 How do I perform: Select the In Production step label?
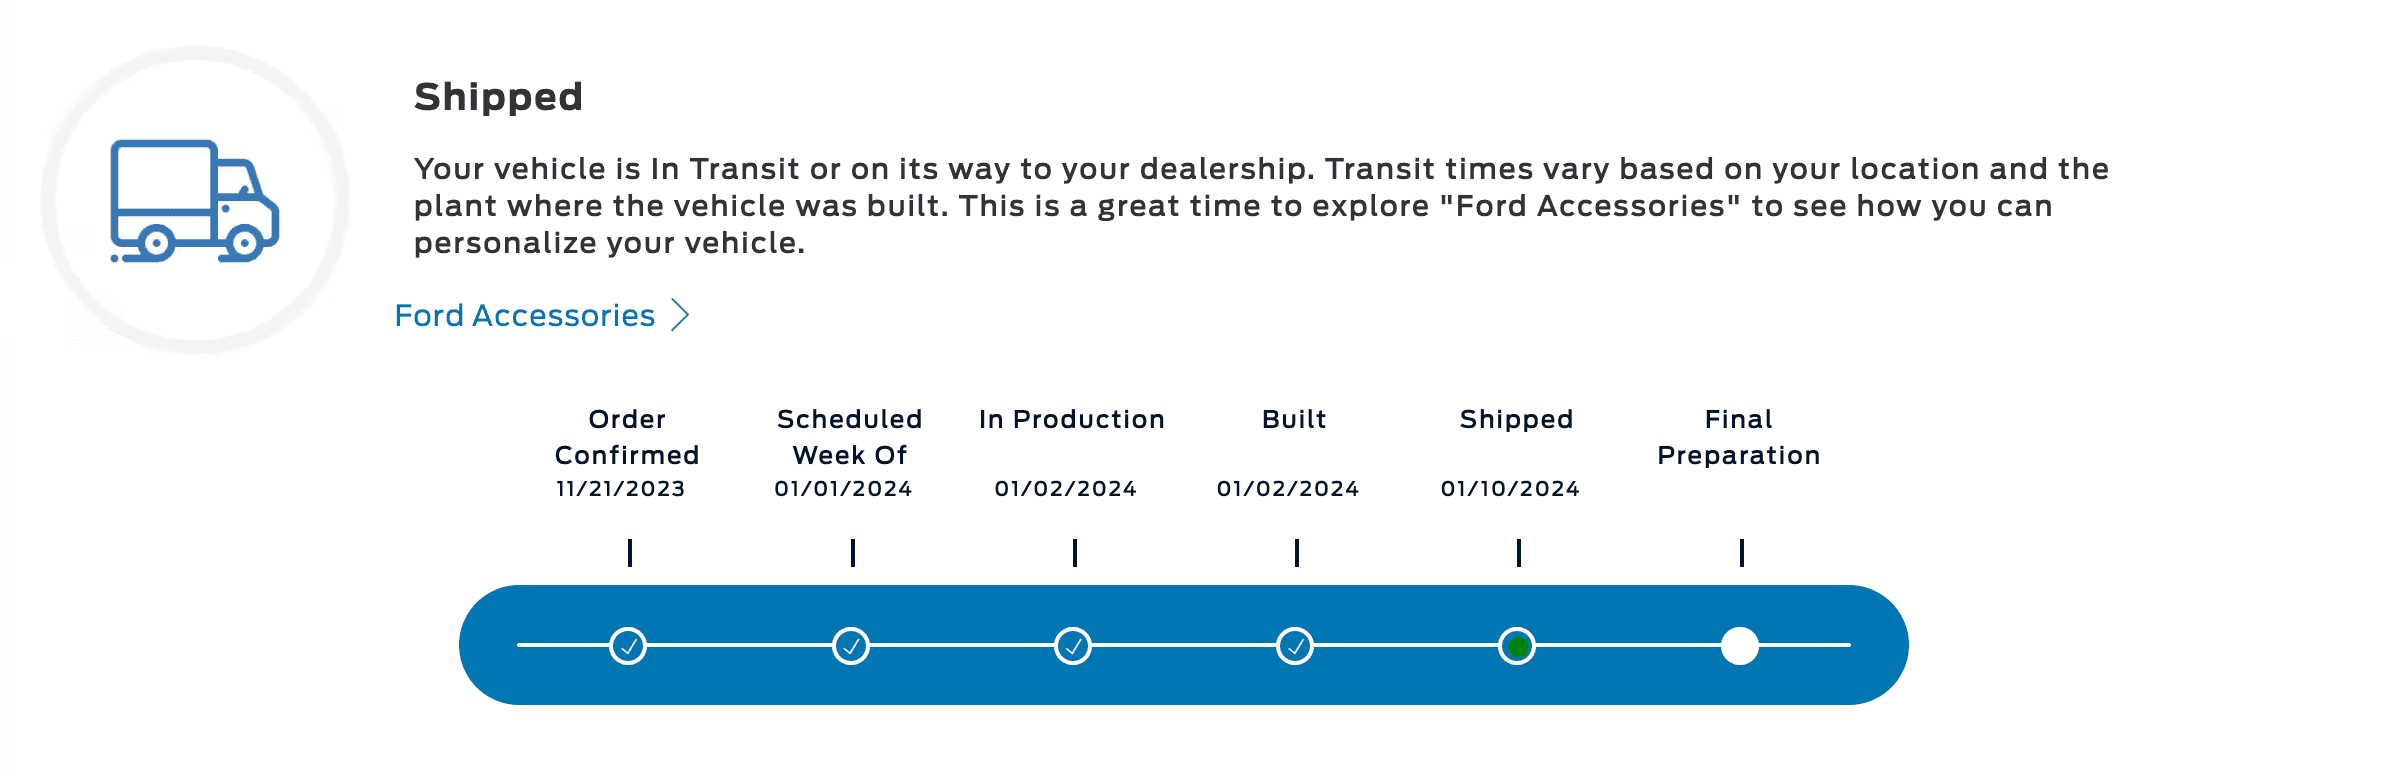point(1072,419)
